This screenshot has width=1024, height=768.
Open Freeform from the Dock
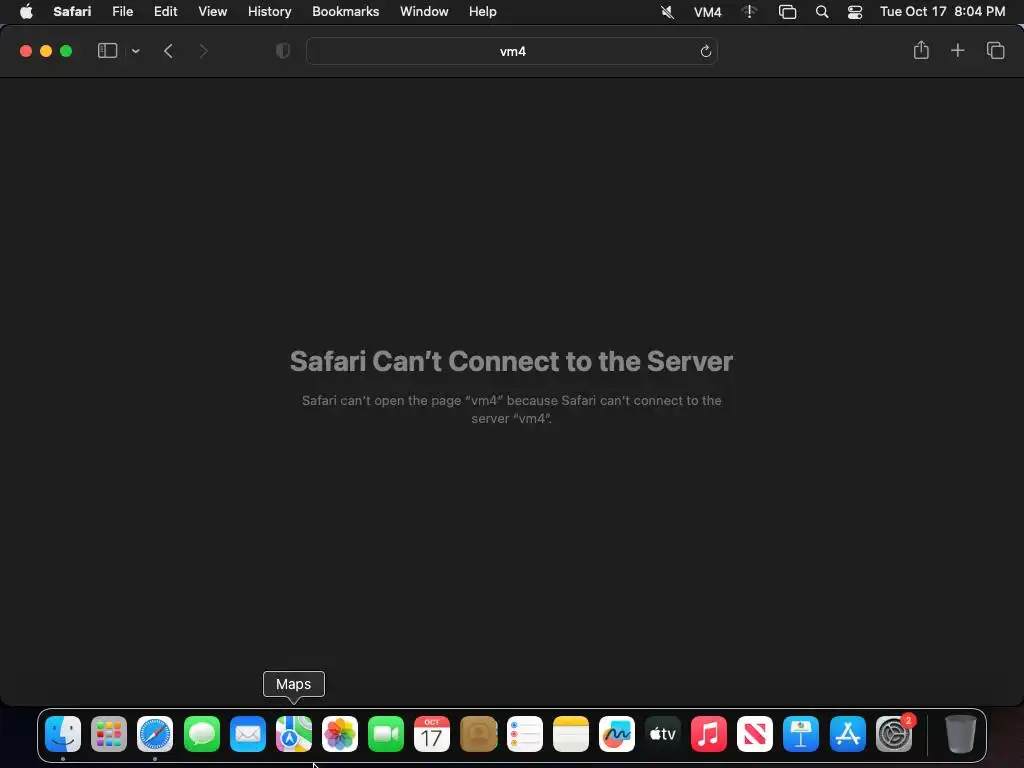[616, 734]
